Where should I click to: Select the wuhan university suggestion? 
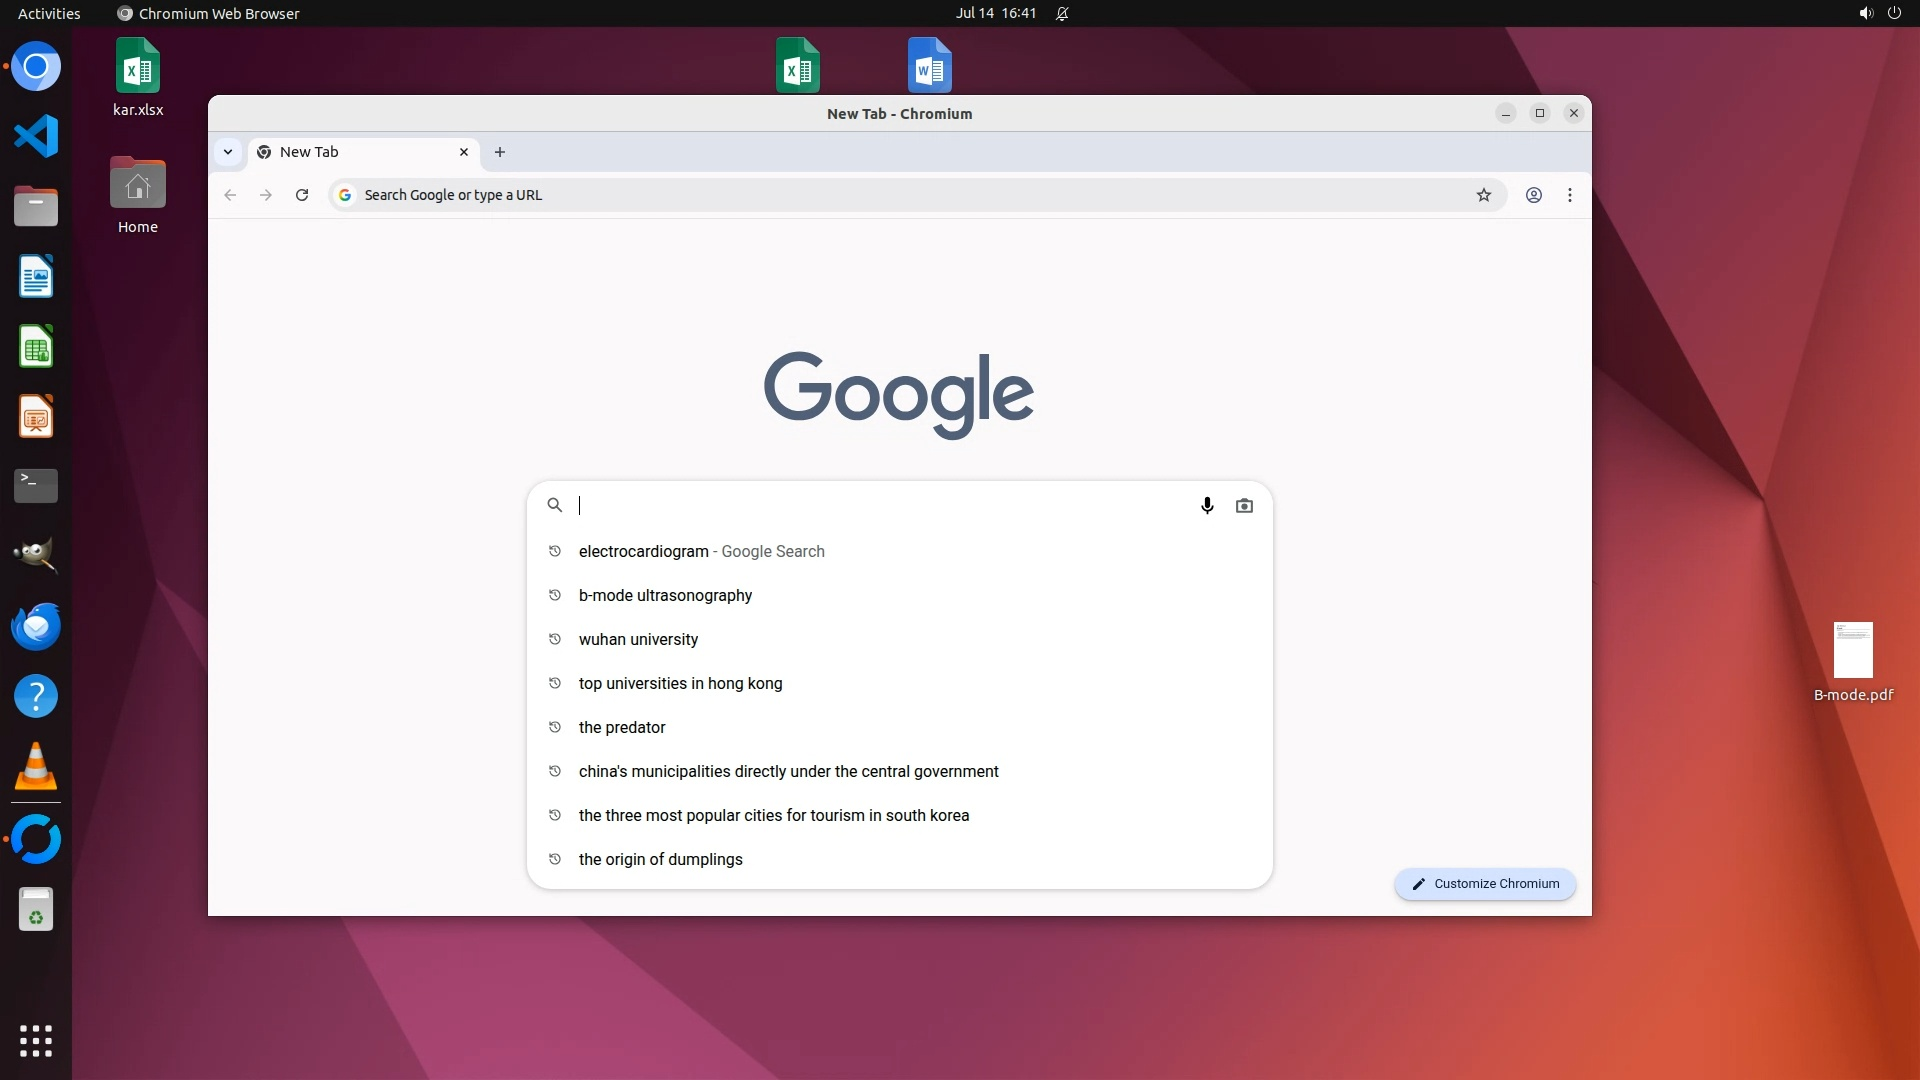click(x=638, y=640)
